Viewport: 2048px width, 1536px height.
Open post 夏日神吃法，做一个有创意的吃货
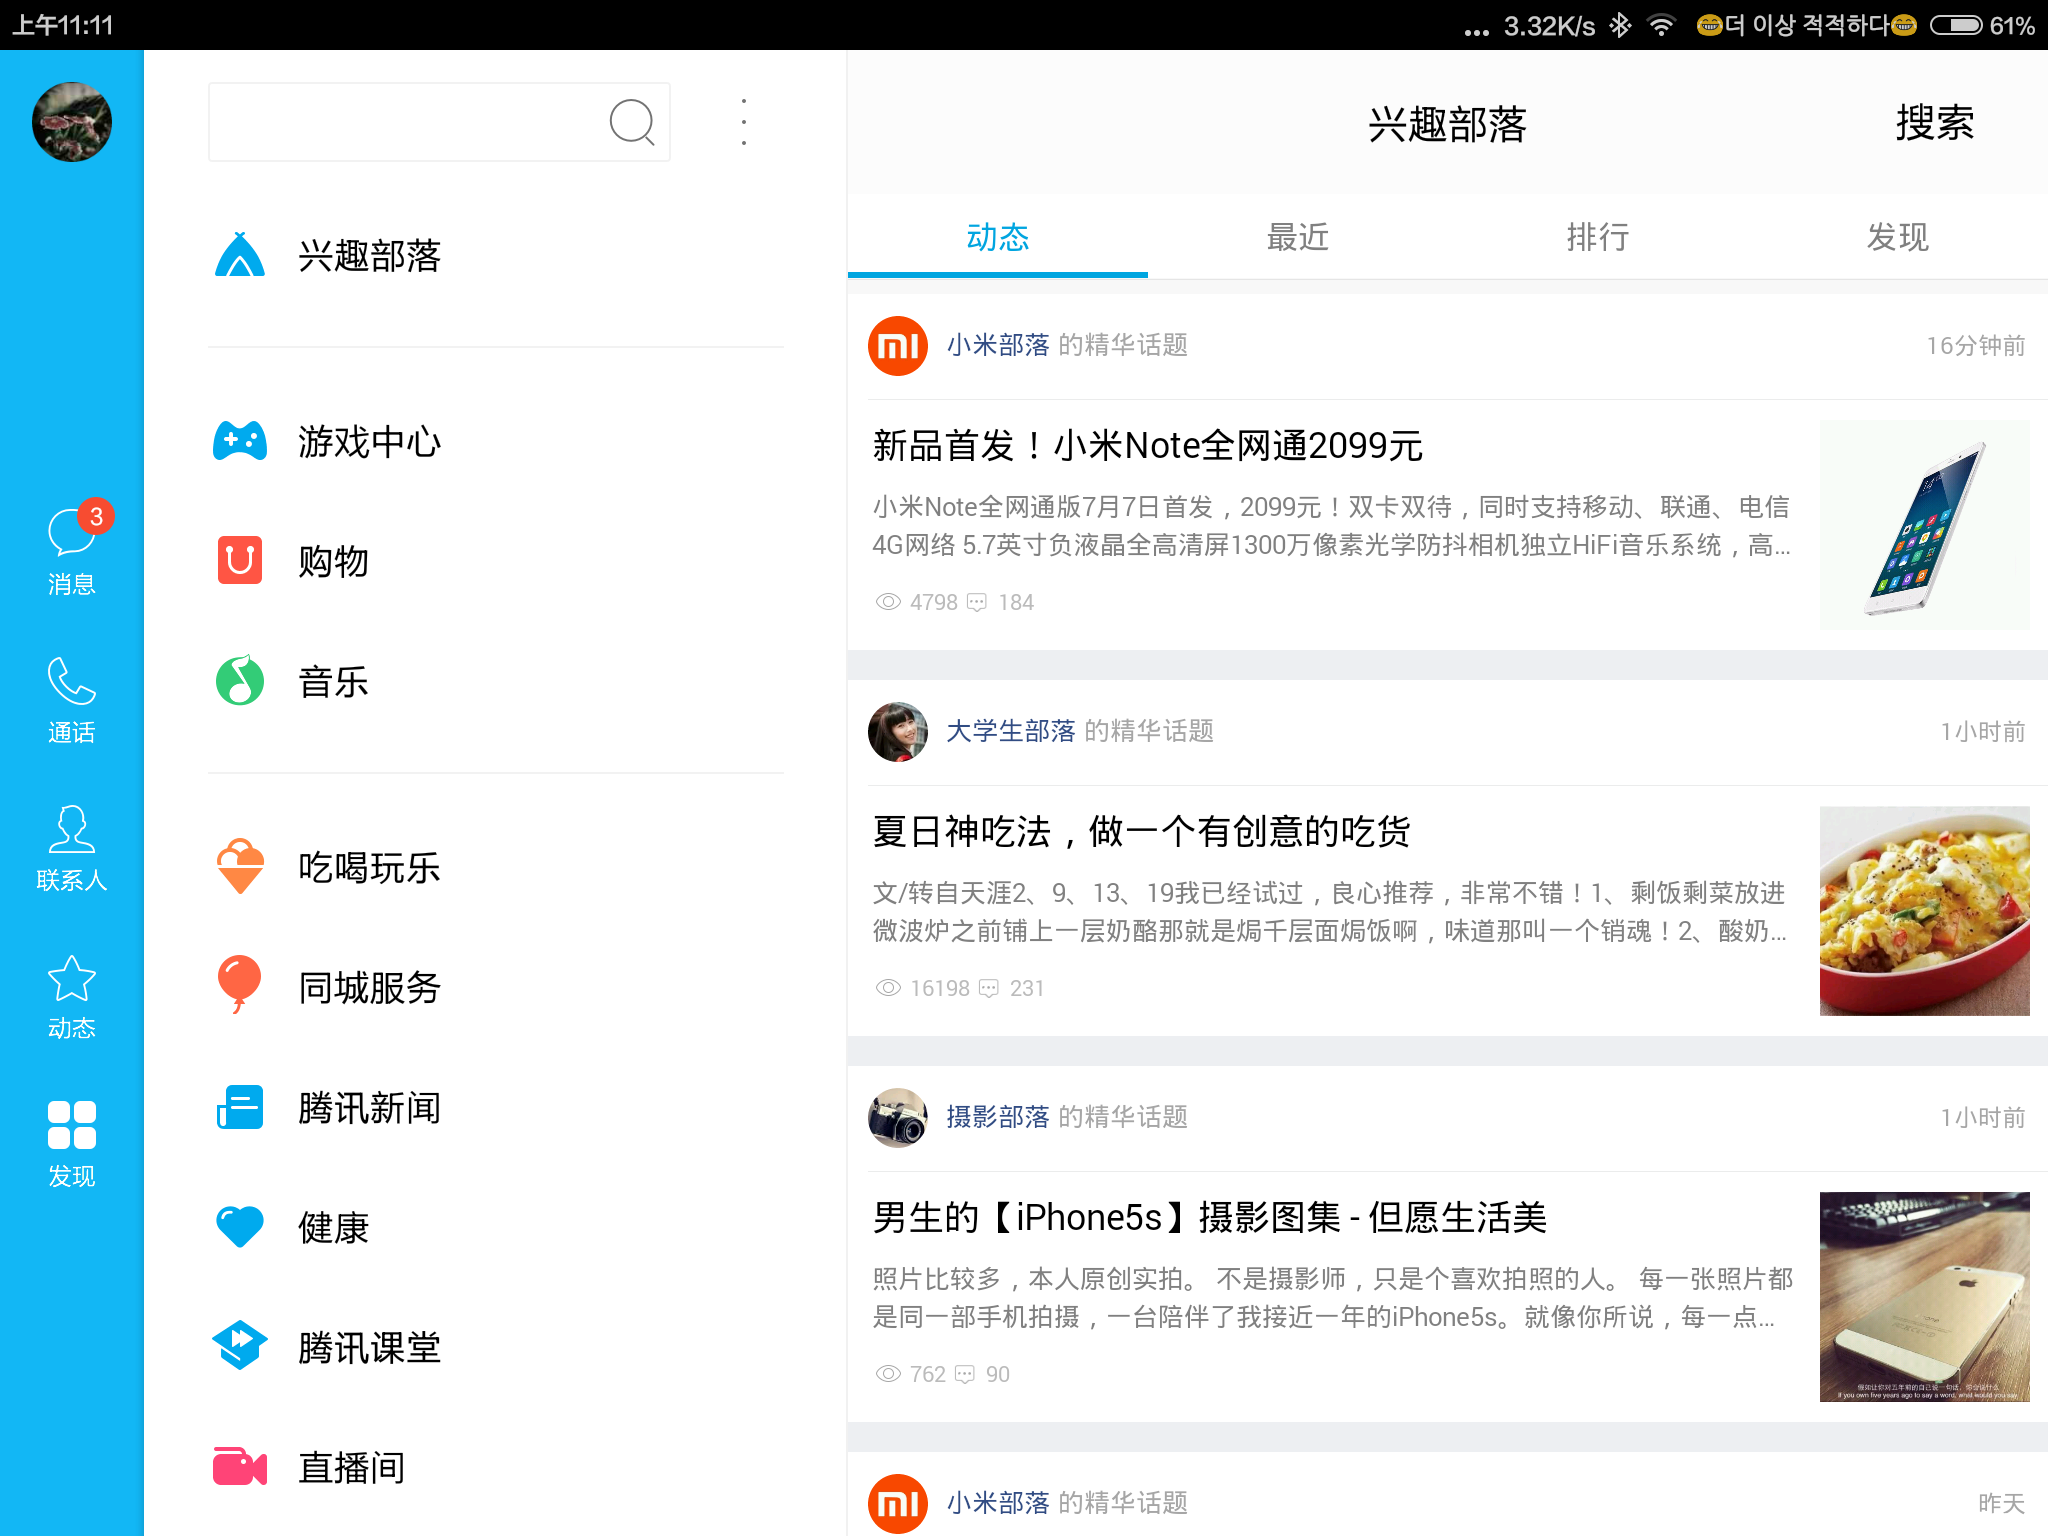pyautogui.click(x=1142, y=832)
